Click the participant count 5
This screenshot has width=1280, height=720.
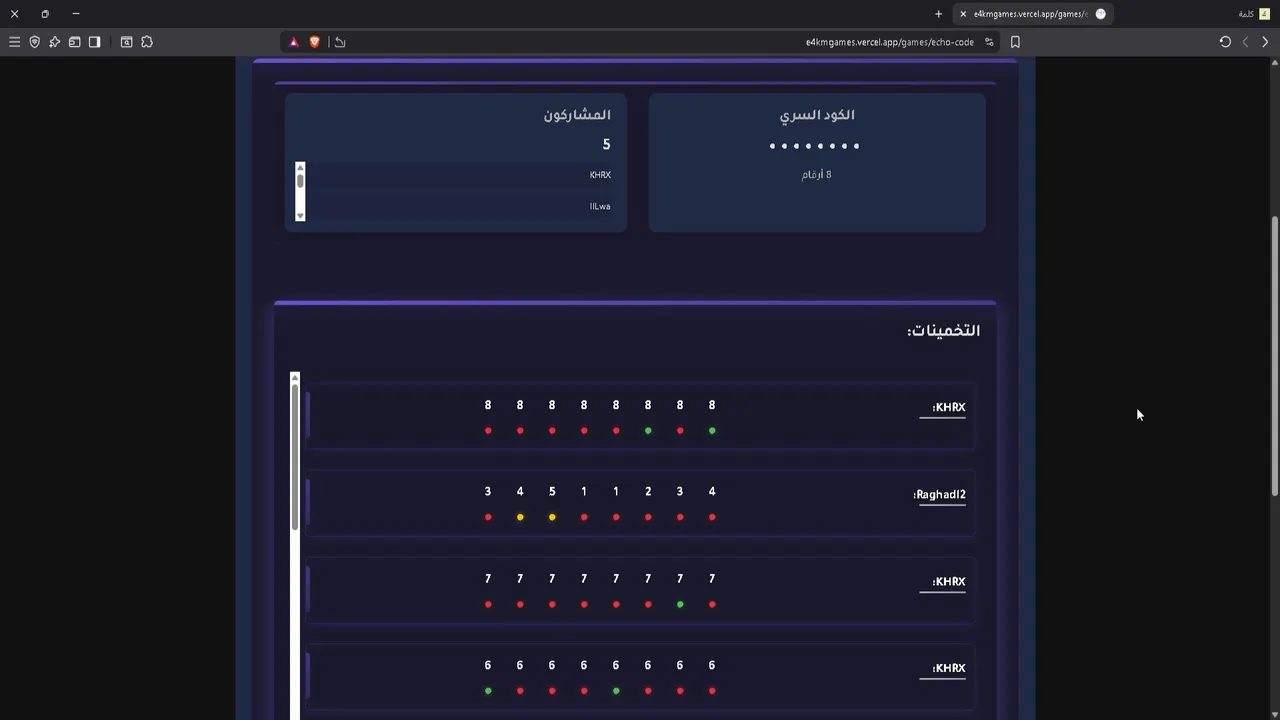point(606,145)
